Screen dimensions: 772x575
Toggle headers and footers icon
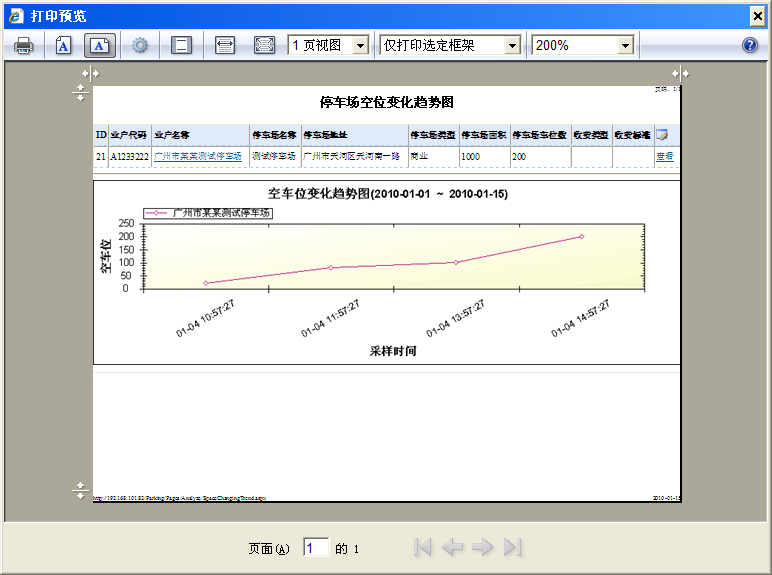181,46
